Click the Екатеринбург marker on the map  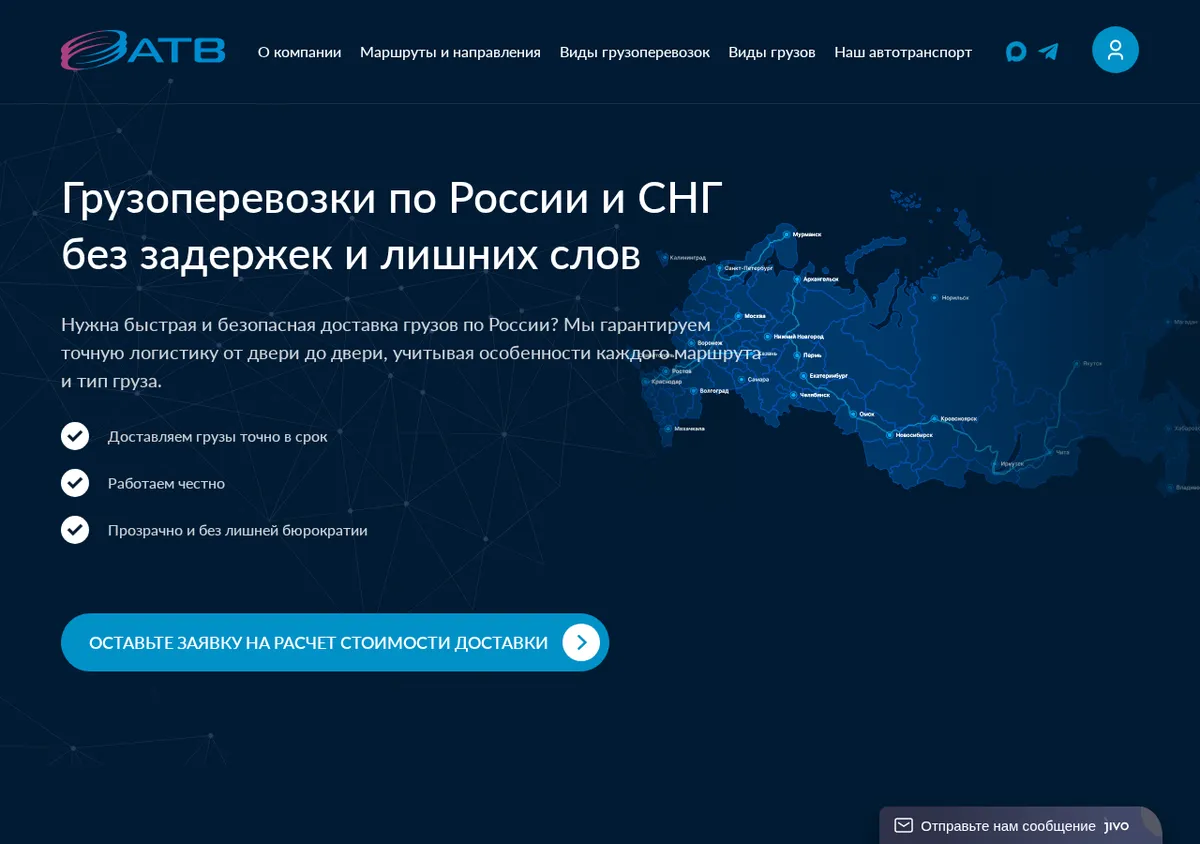point(802,376)
